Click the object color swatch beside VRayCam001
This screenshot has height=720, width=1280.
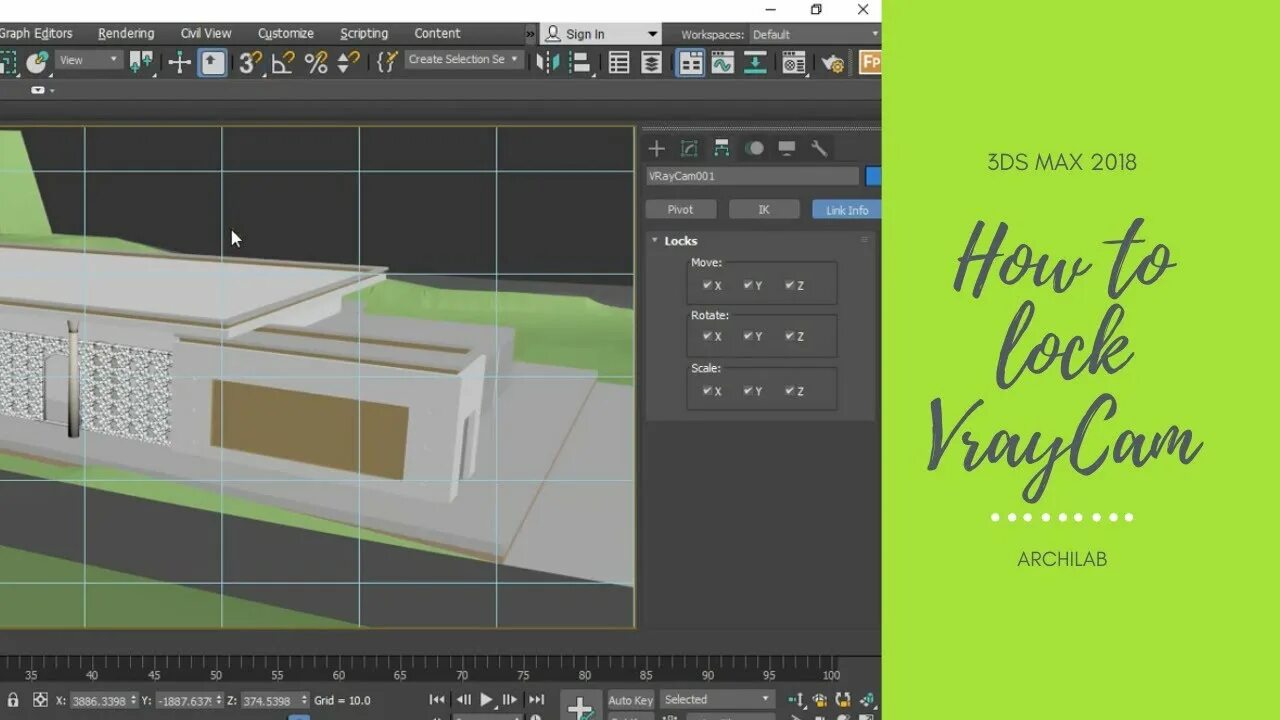coord(873,176)
